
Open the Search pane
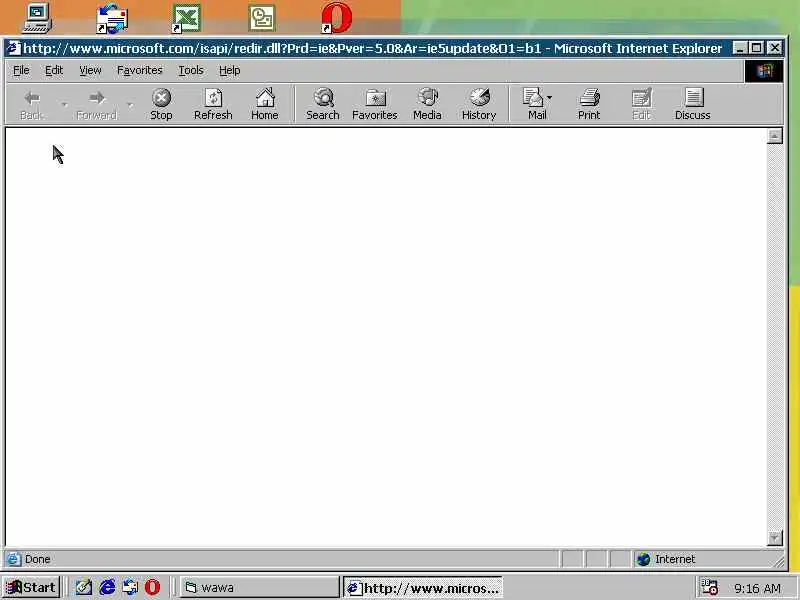(322, 105)
